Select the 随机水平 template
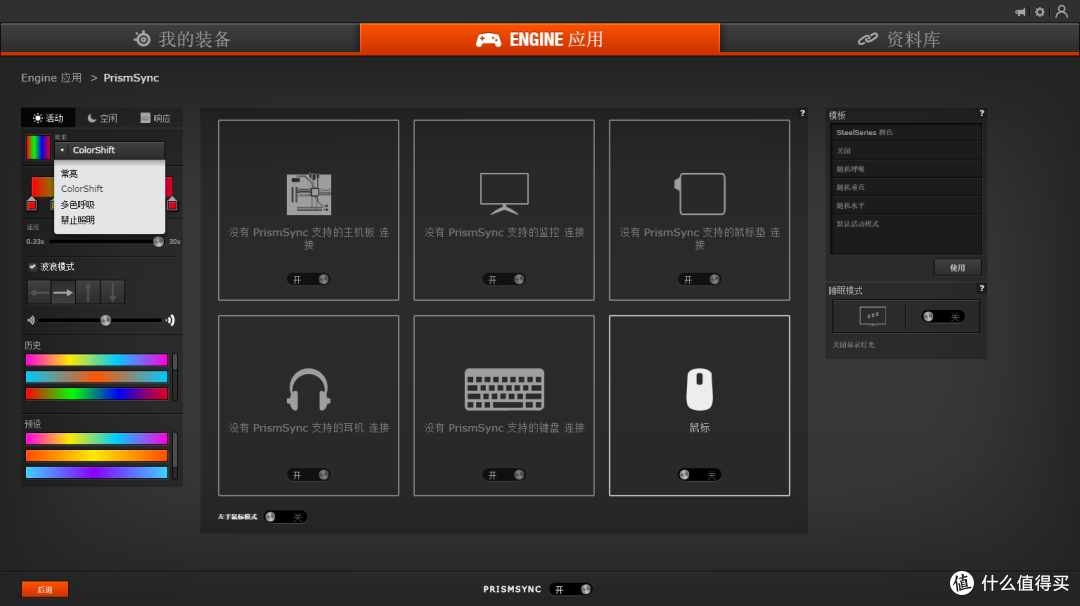This screenshot has width=1080, height=606. point(906,205)
